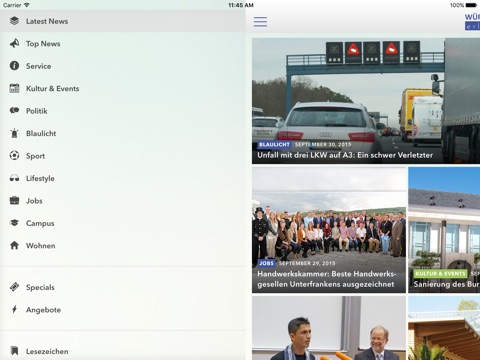This screenshot has height=360, width=480.
Task: Select the Politik category
Action: pos(123,111)
